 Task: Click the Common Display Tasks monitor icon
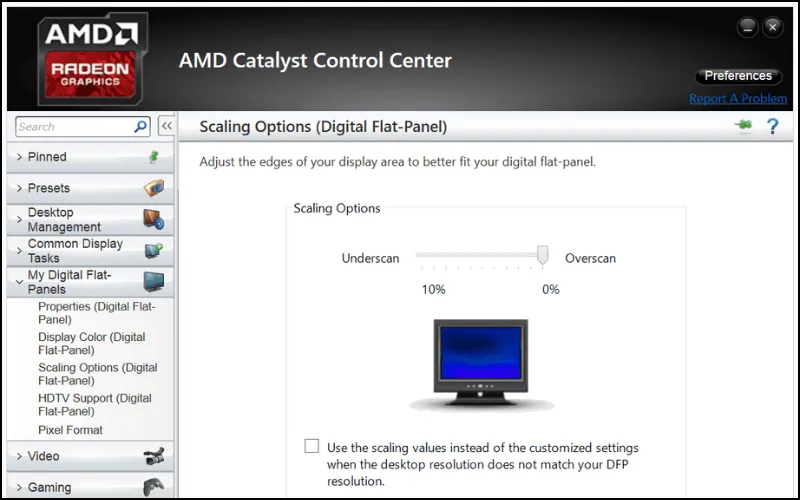tap(154, 251)
